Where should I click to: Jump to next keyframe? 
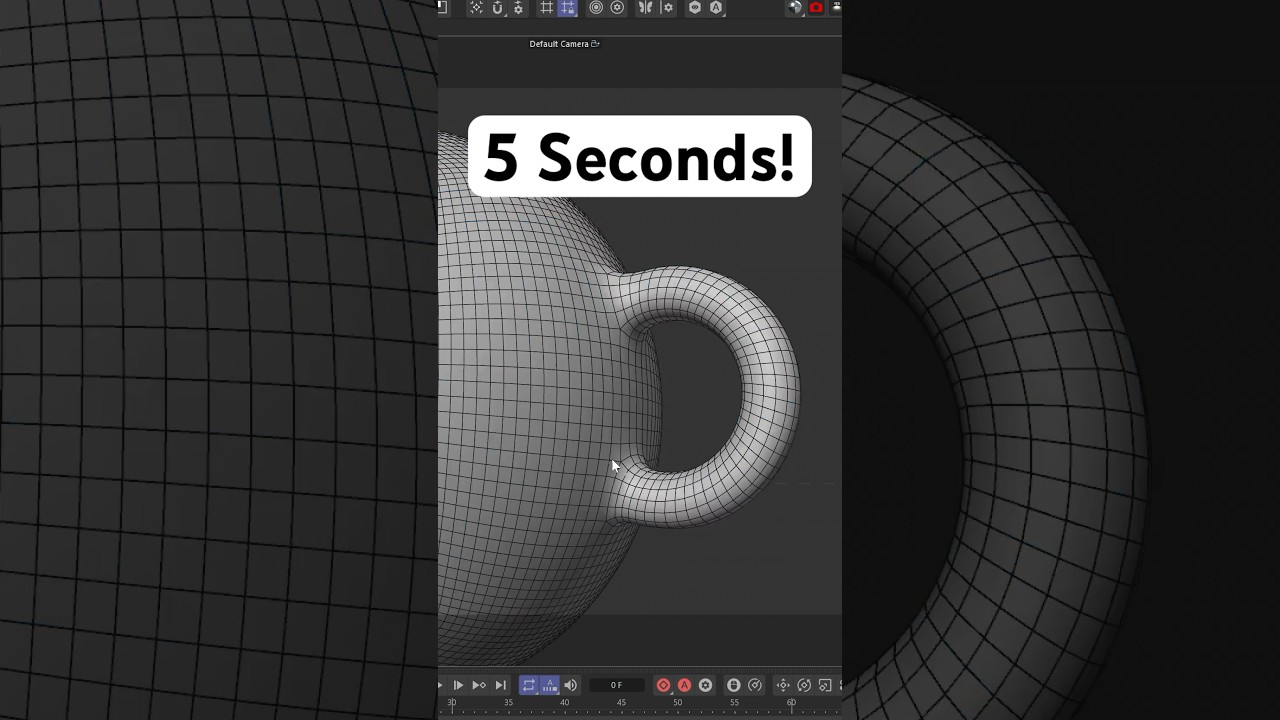[479, 685]
